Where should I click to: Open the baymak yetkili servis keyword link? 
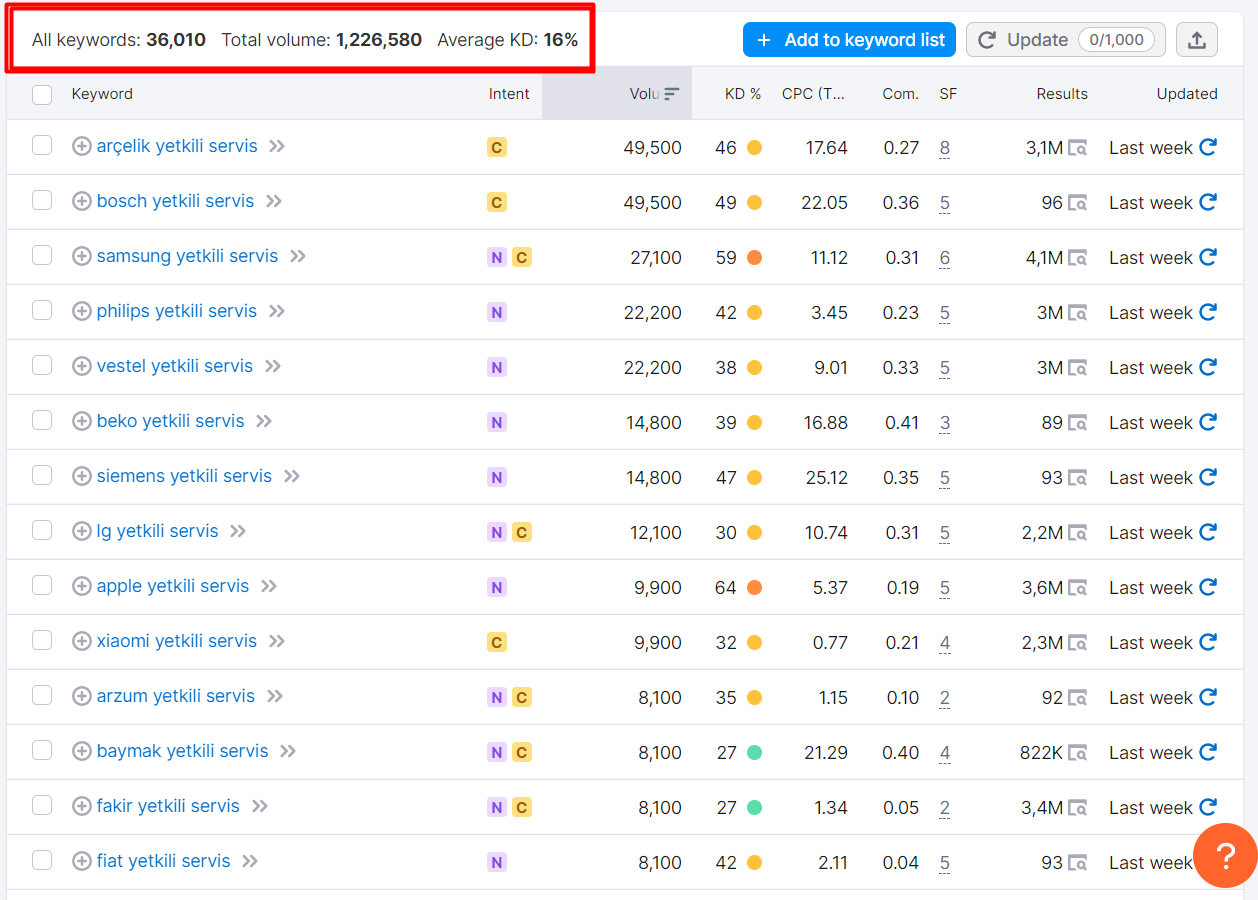pos(183,751)
